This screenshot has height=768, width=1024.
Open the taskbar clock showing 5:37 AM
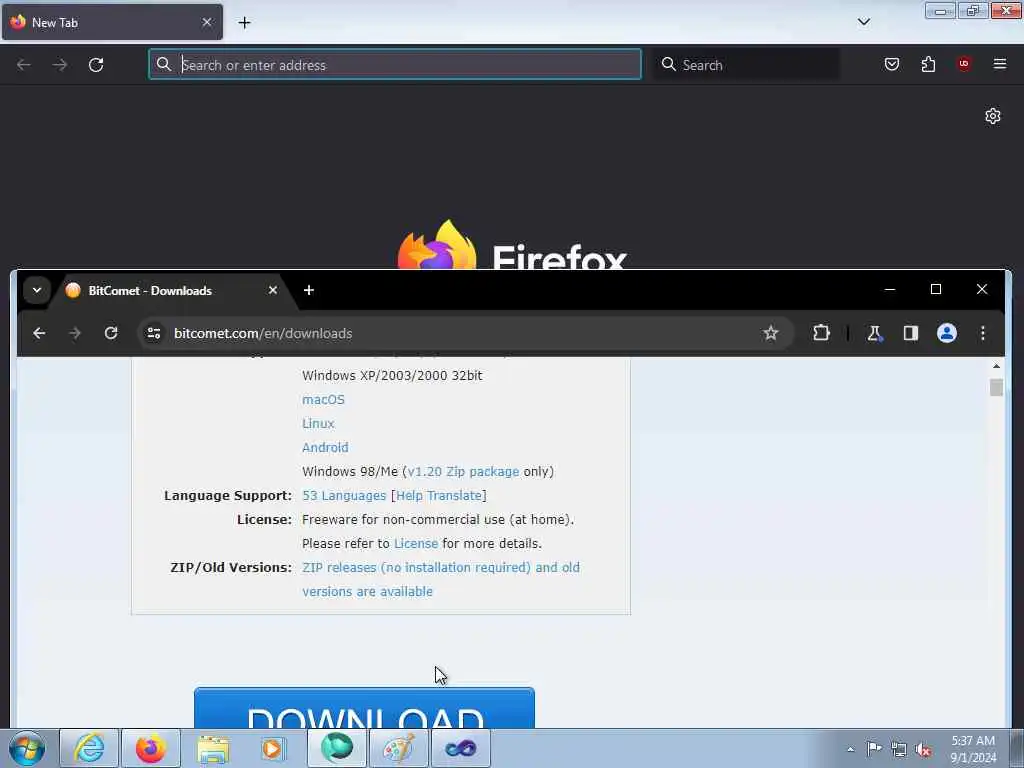973,749
